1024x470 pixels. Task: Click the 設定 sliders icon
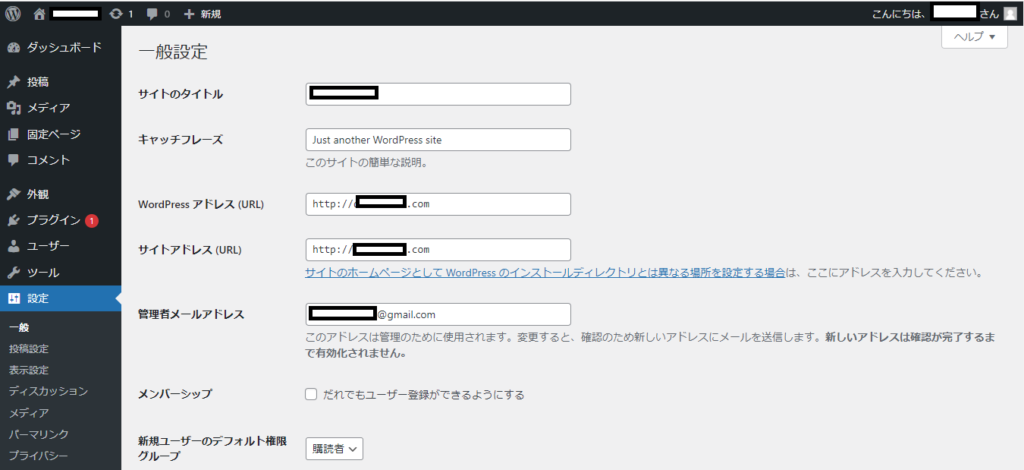[13, 298]
